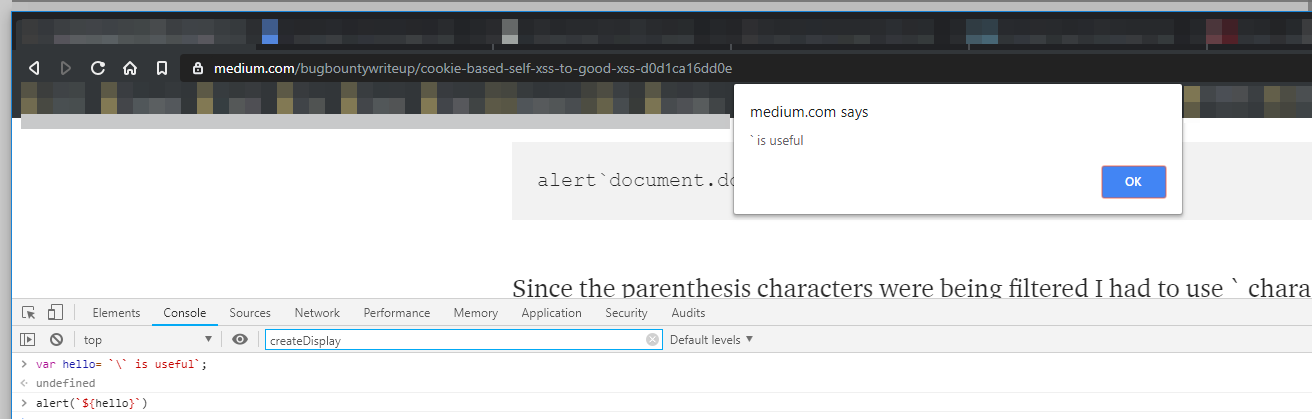Click the browser back arrow
Image resolution: width=1312 pixels, height=419 pixels.
coord(34,68)
